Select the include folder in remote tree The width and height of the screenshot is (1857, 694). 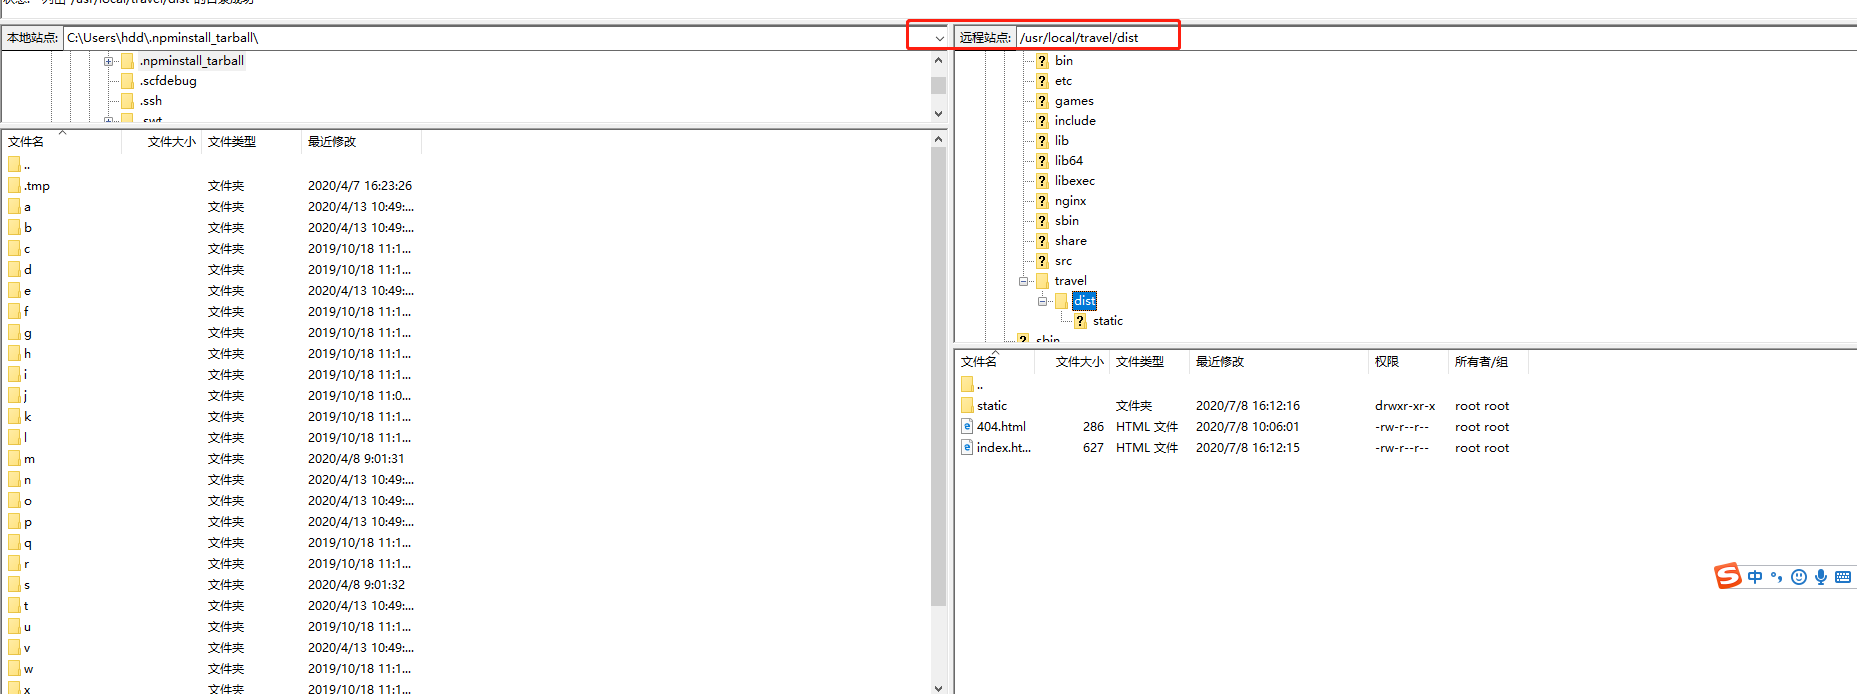[x=1075, y=121]
